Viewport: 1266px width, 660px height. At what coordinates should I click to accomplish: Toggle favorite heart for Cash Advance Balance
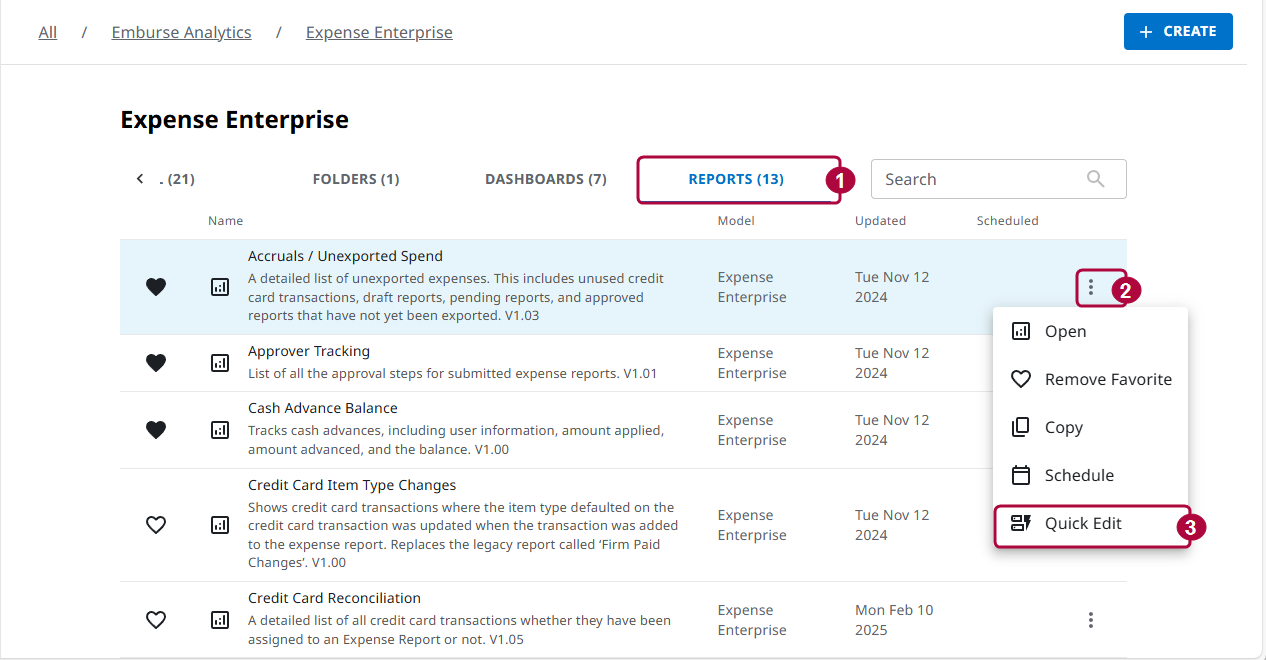156,430
